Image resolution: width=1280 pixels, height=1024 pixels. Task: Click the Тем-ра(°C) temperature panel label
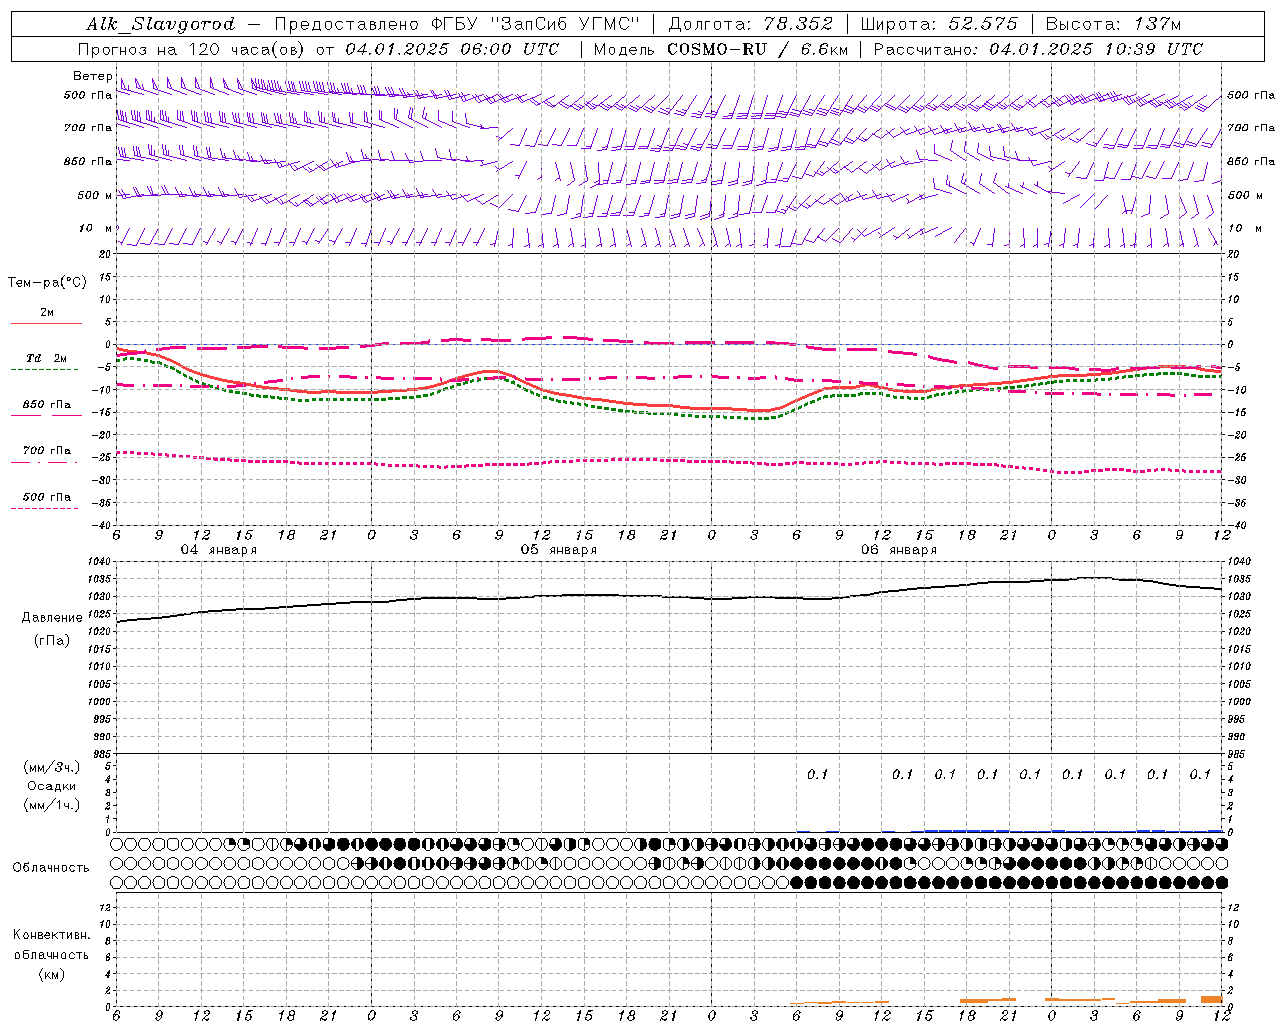47,283
